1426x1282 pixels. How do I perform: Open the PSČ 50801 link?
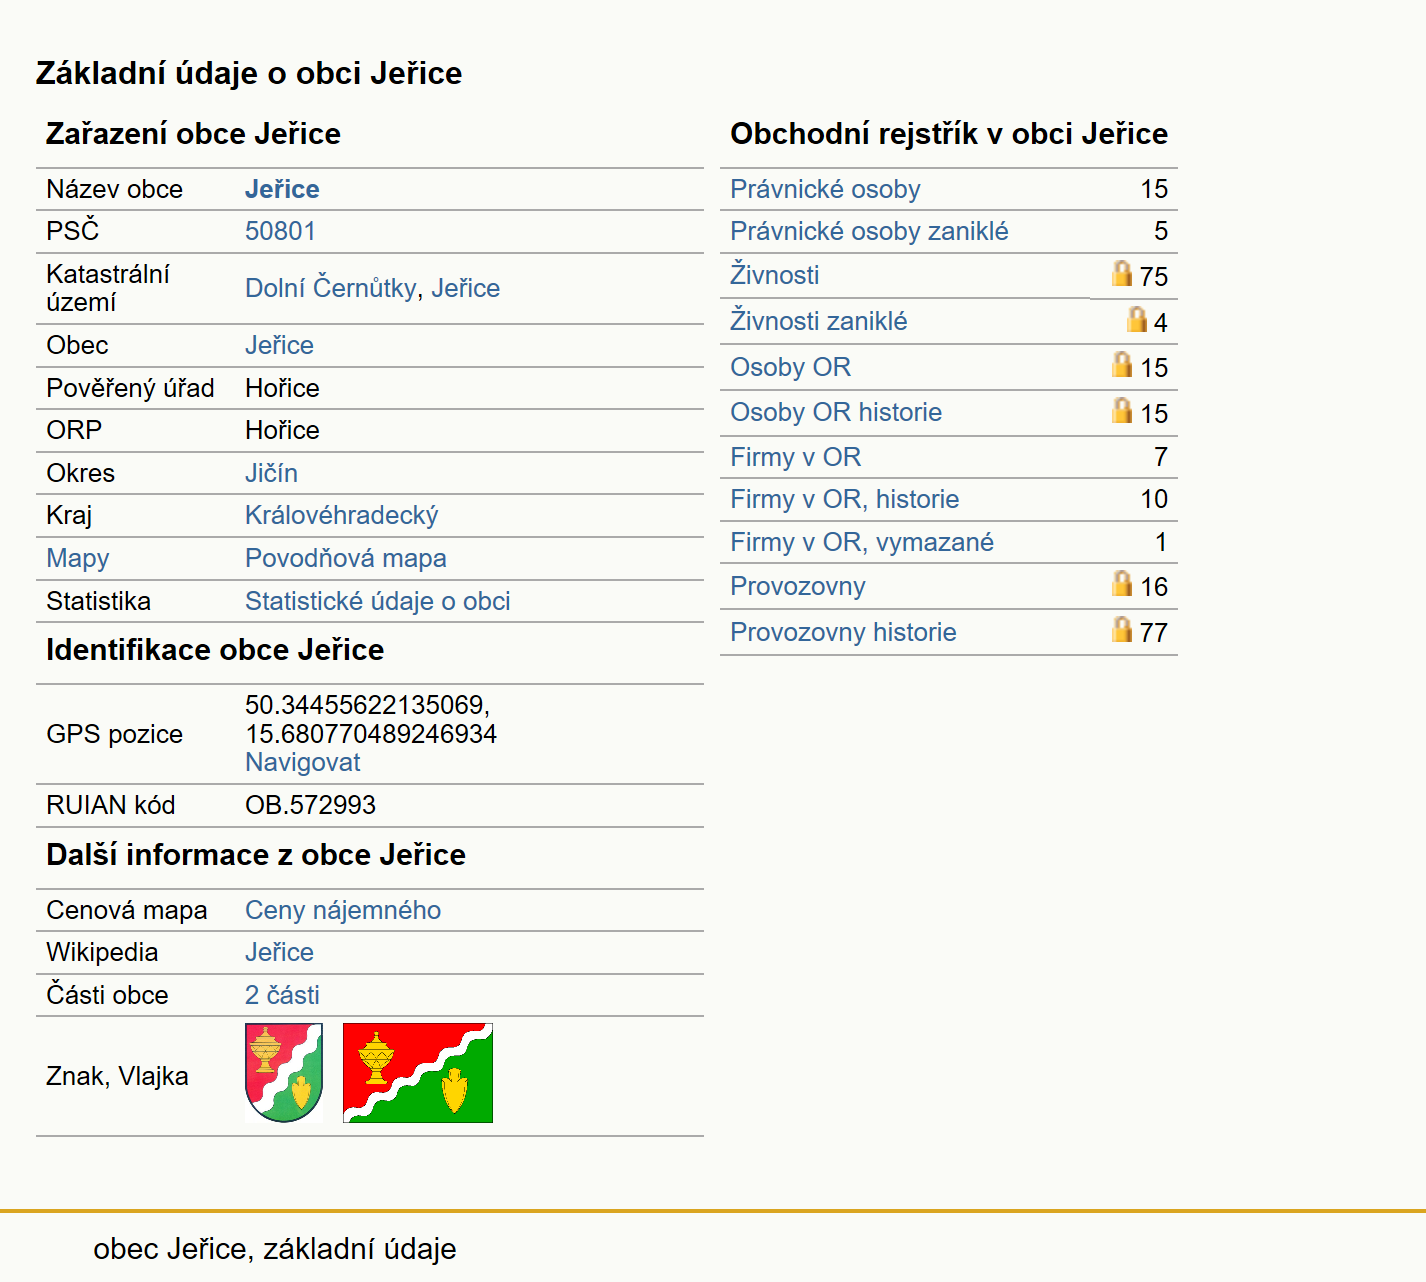click(280, 231)
